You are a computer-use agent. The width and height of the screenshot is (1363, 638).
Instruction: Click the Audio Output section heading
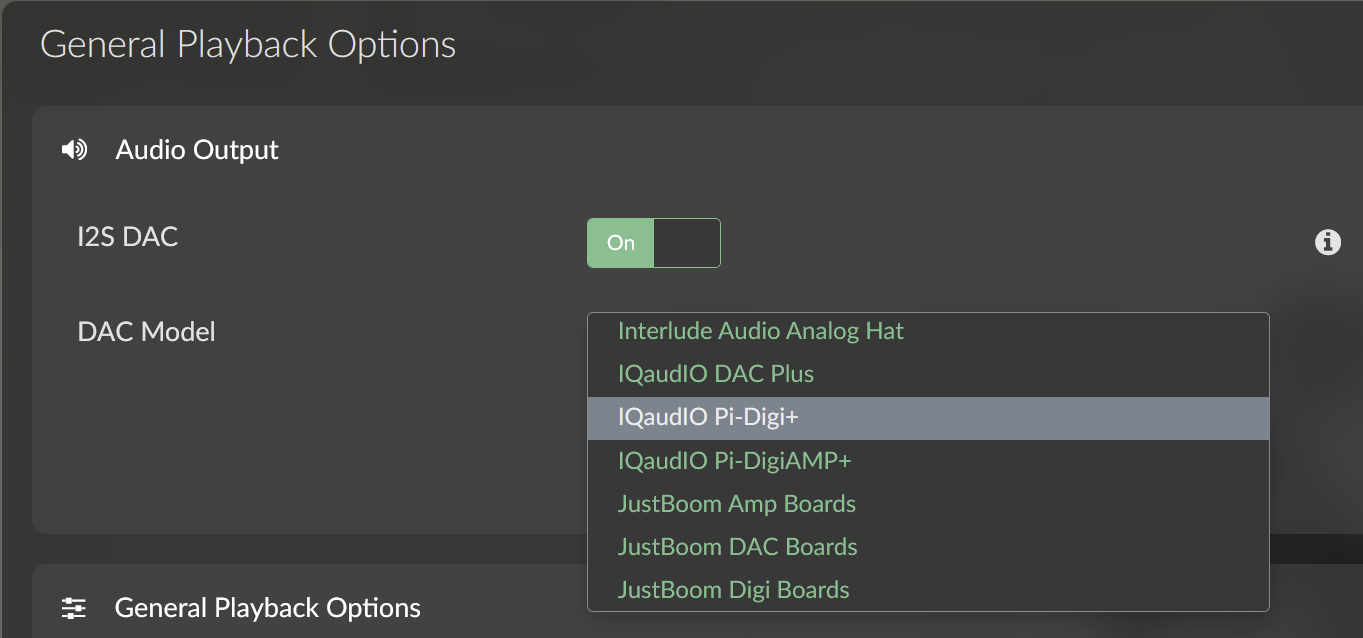(x=197, y=150)
